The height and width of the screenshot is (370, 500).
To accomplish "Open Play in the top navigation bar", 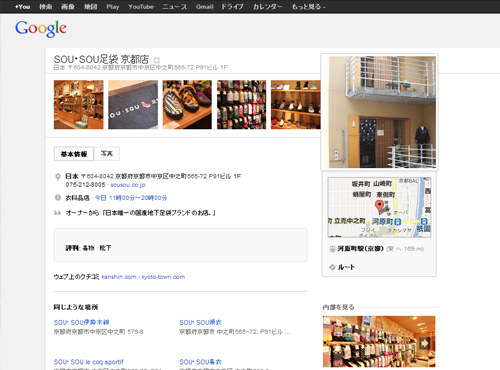I will point(113,7).
